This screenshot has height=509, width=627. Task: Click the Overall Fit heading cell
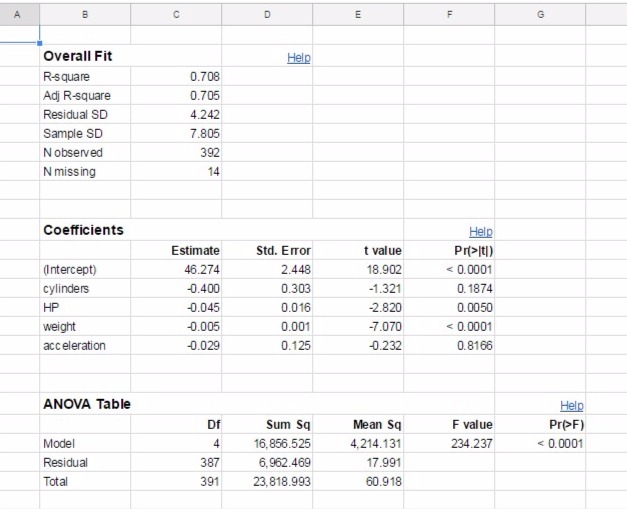85,56
